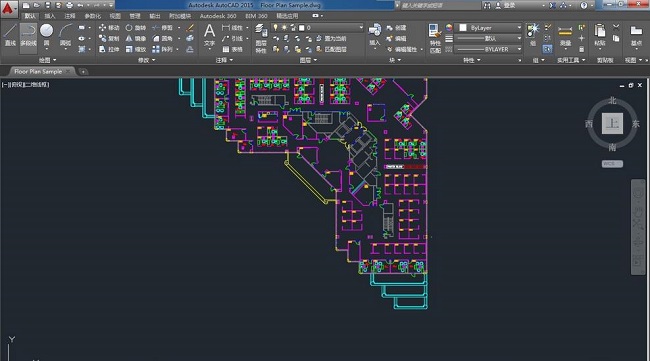This screenshot has width=650, height=361.
Task: Click the WCS label below ViewCube
Action: pyautogui.click(x=612, y=164)
